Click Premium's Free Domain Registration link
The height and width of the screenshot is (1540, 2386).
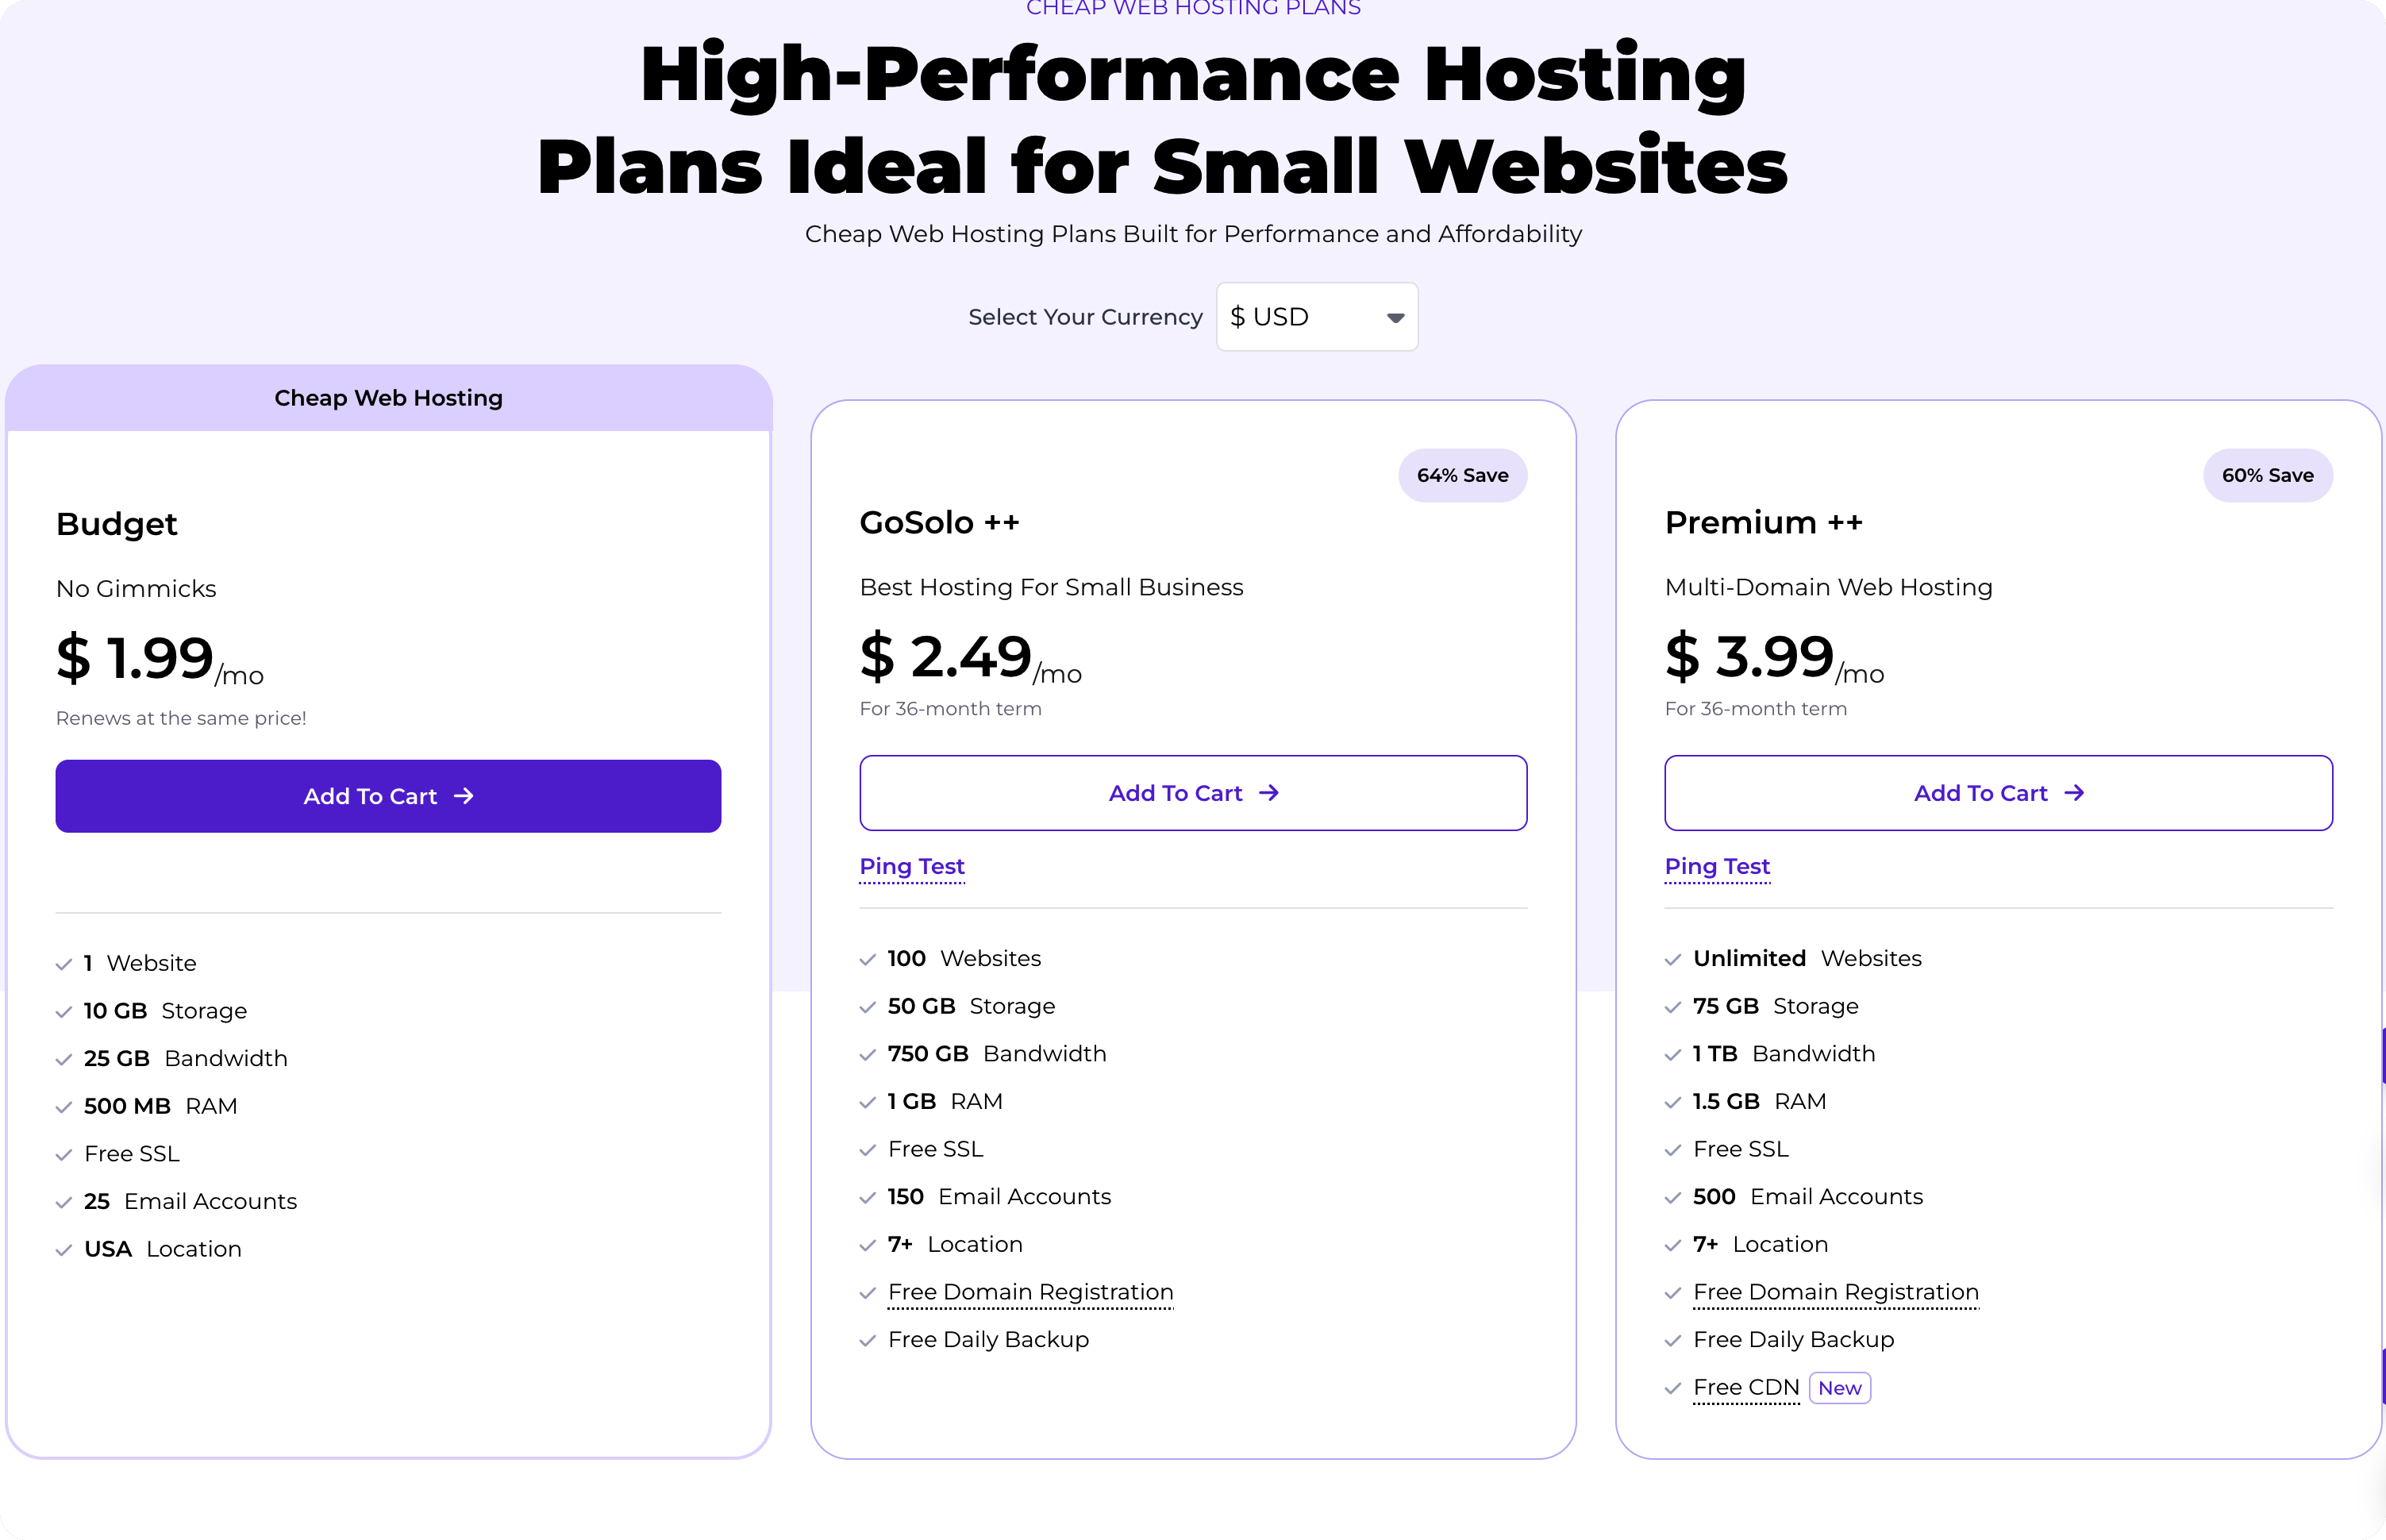pos(1835,1292)
